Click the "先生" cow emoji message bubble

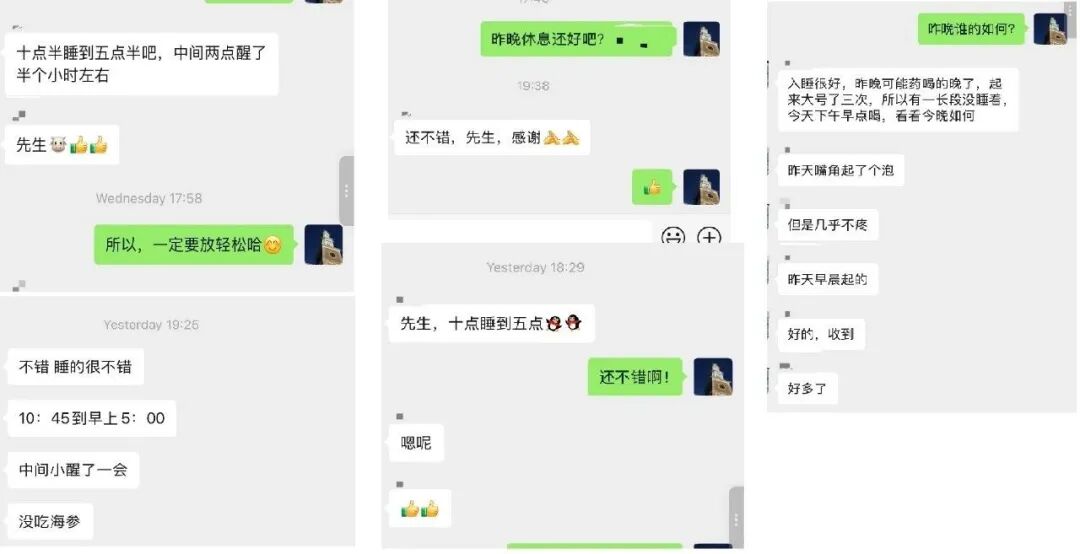tap(62, 145)
